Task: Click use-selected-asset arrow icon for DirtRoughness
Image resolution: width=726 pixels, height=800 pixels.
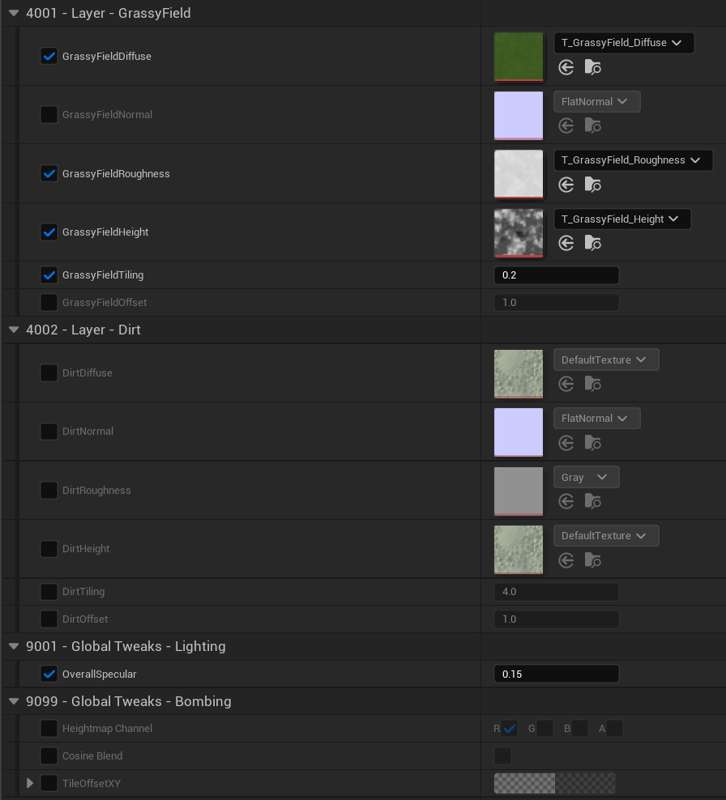Action: [566, 501]
